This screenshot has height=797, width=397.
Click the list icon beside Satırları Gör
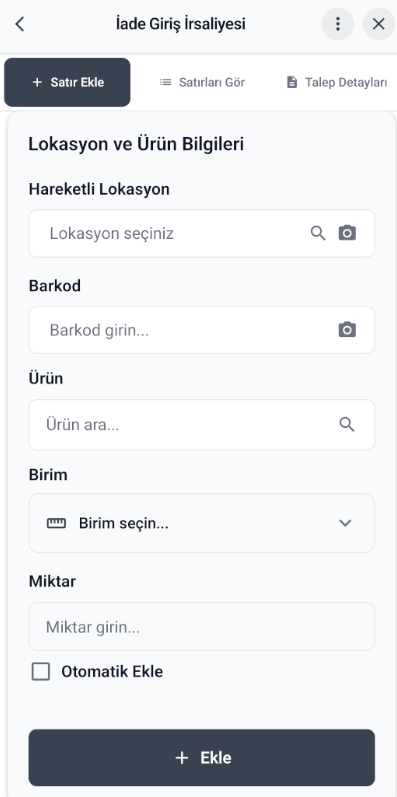coord(166,82)
